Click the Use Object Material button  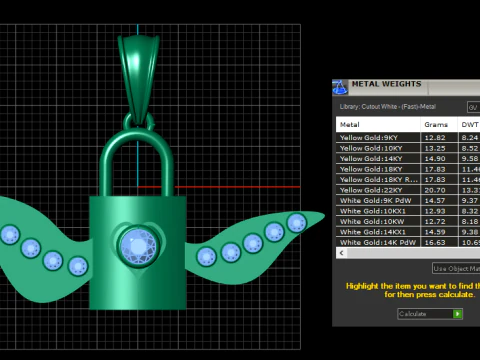pos(456,268)
